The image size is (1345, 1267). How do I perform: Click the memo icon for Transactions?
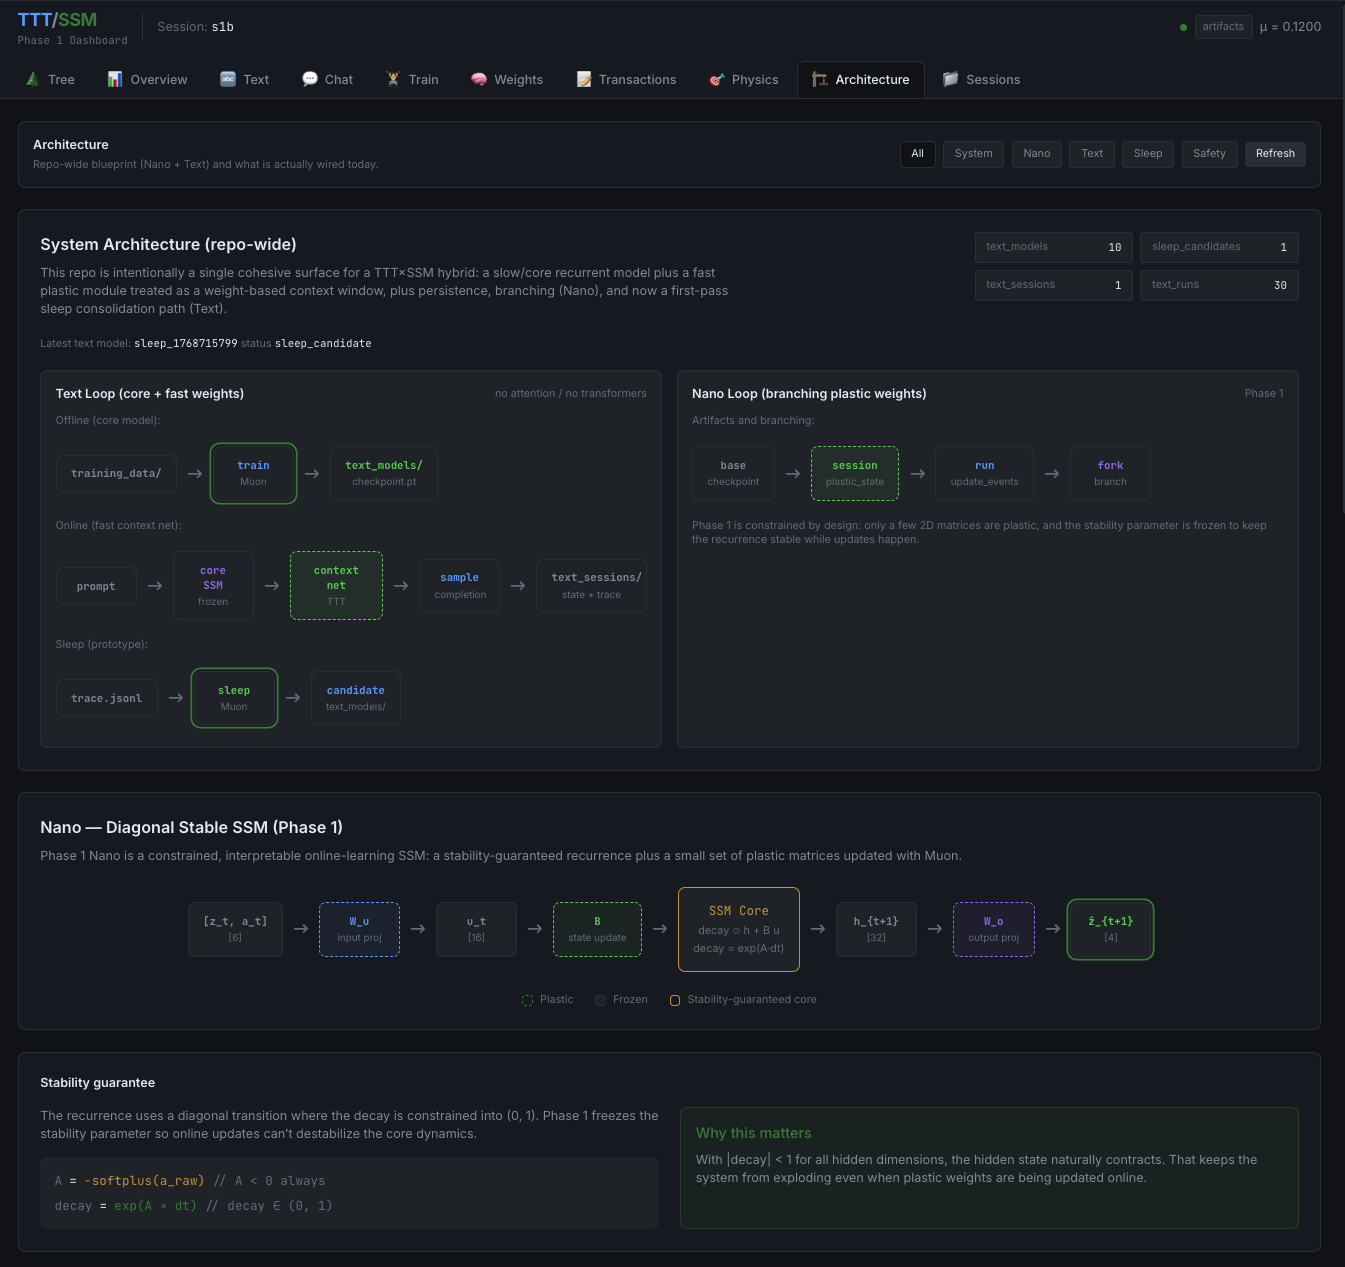[584, 79]
